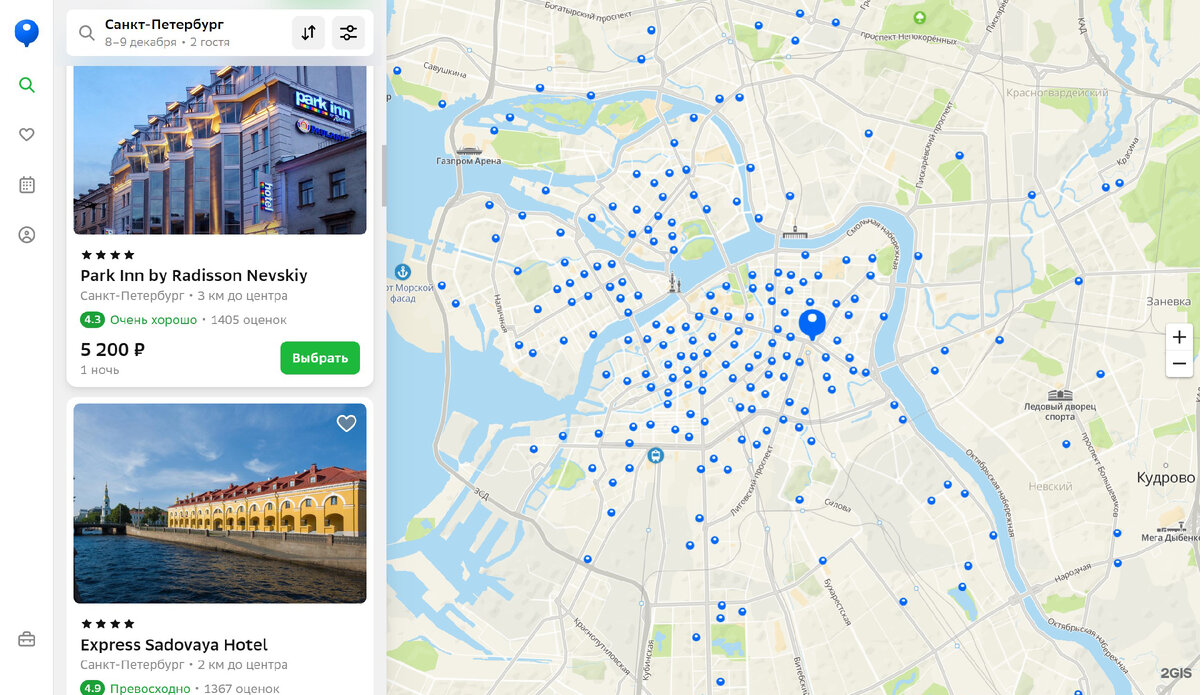Open briefcase icon at sidebar bottom
Screen dimensions: 1200x695
point(27,639)
